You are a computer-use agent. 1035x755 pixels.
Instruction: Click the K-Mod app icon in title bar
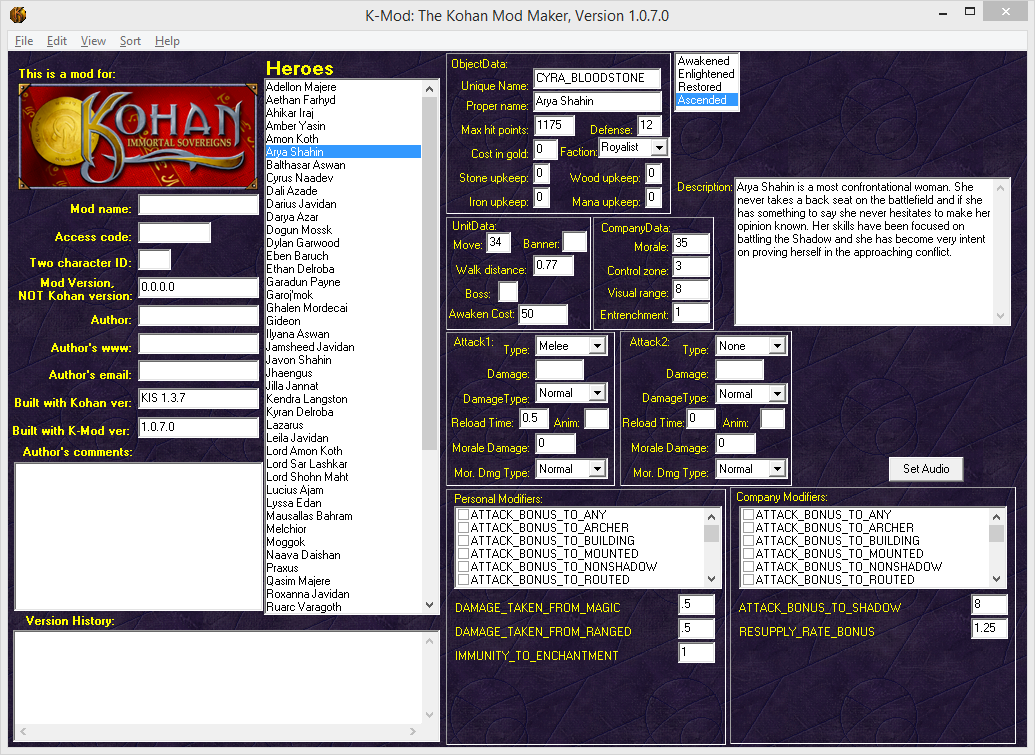click(18, 14)
